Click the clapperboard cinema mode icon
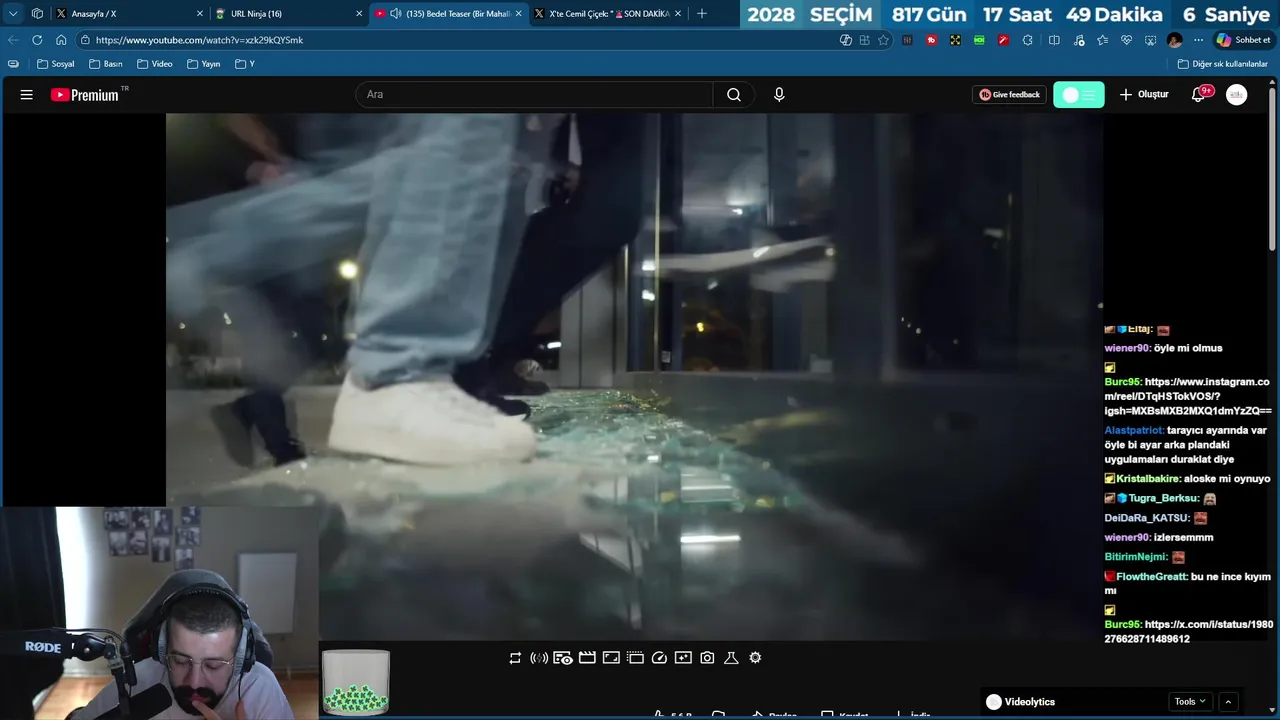The height and width of the screenshot is (720, 1280). click(587, 658)
